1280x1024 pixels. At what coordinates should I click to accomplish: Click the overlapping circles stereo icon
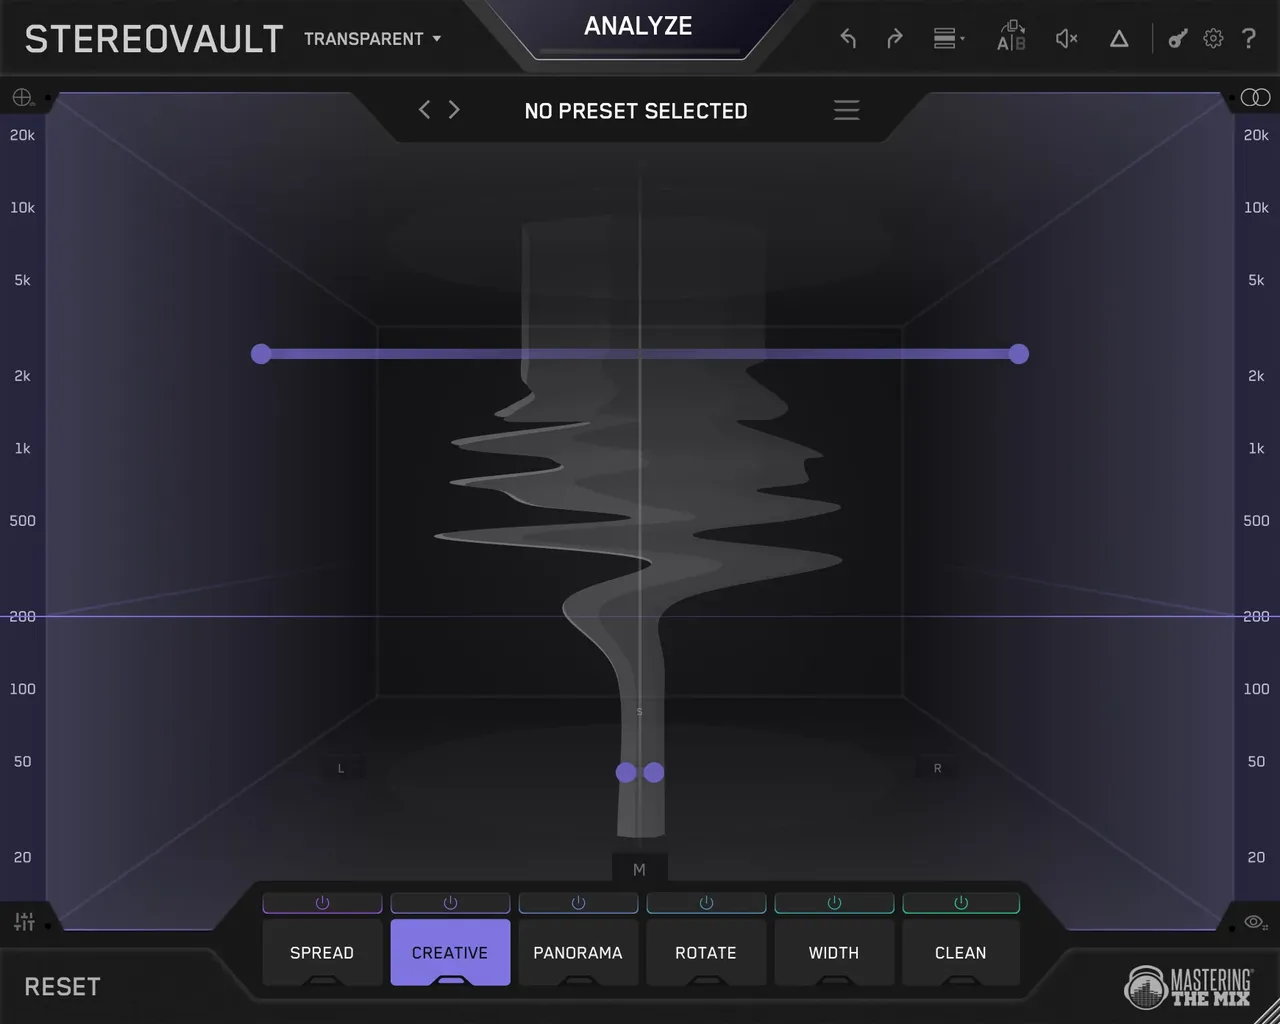[1255, 97]
